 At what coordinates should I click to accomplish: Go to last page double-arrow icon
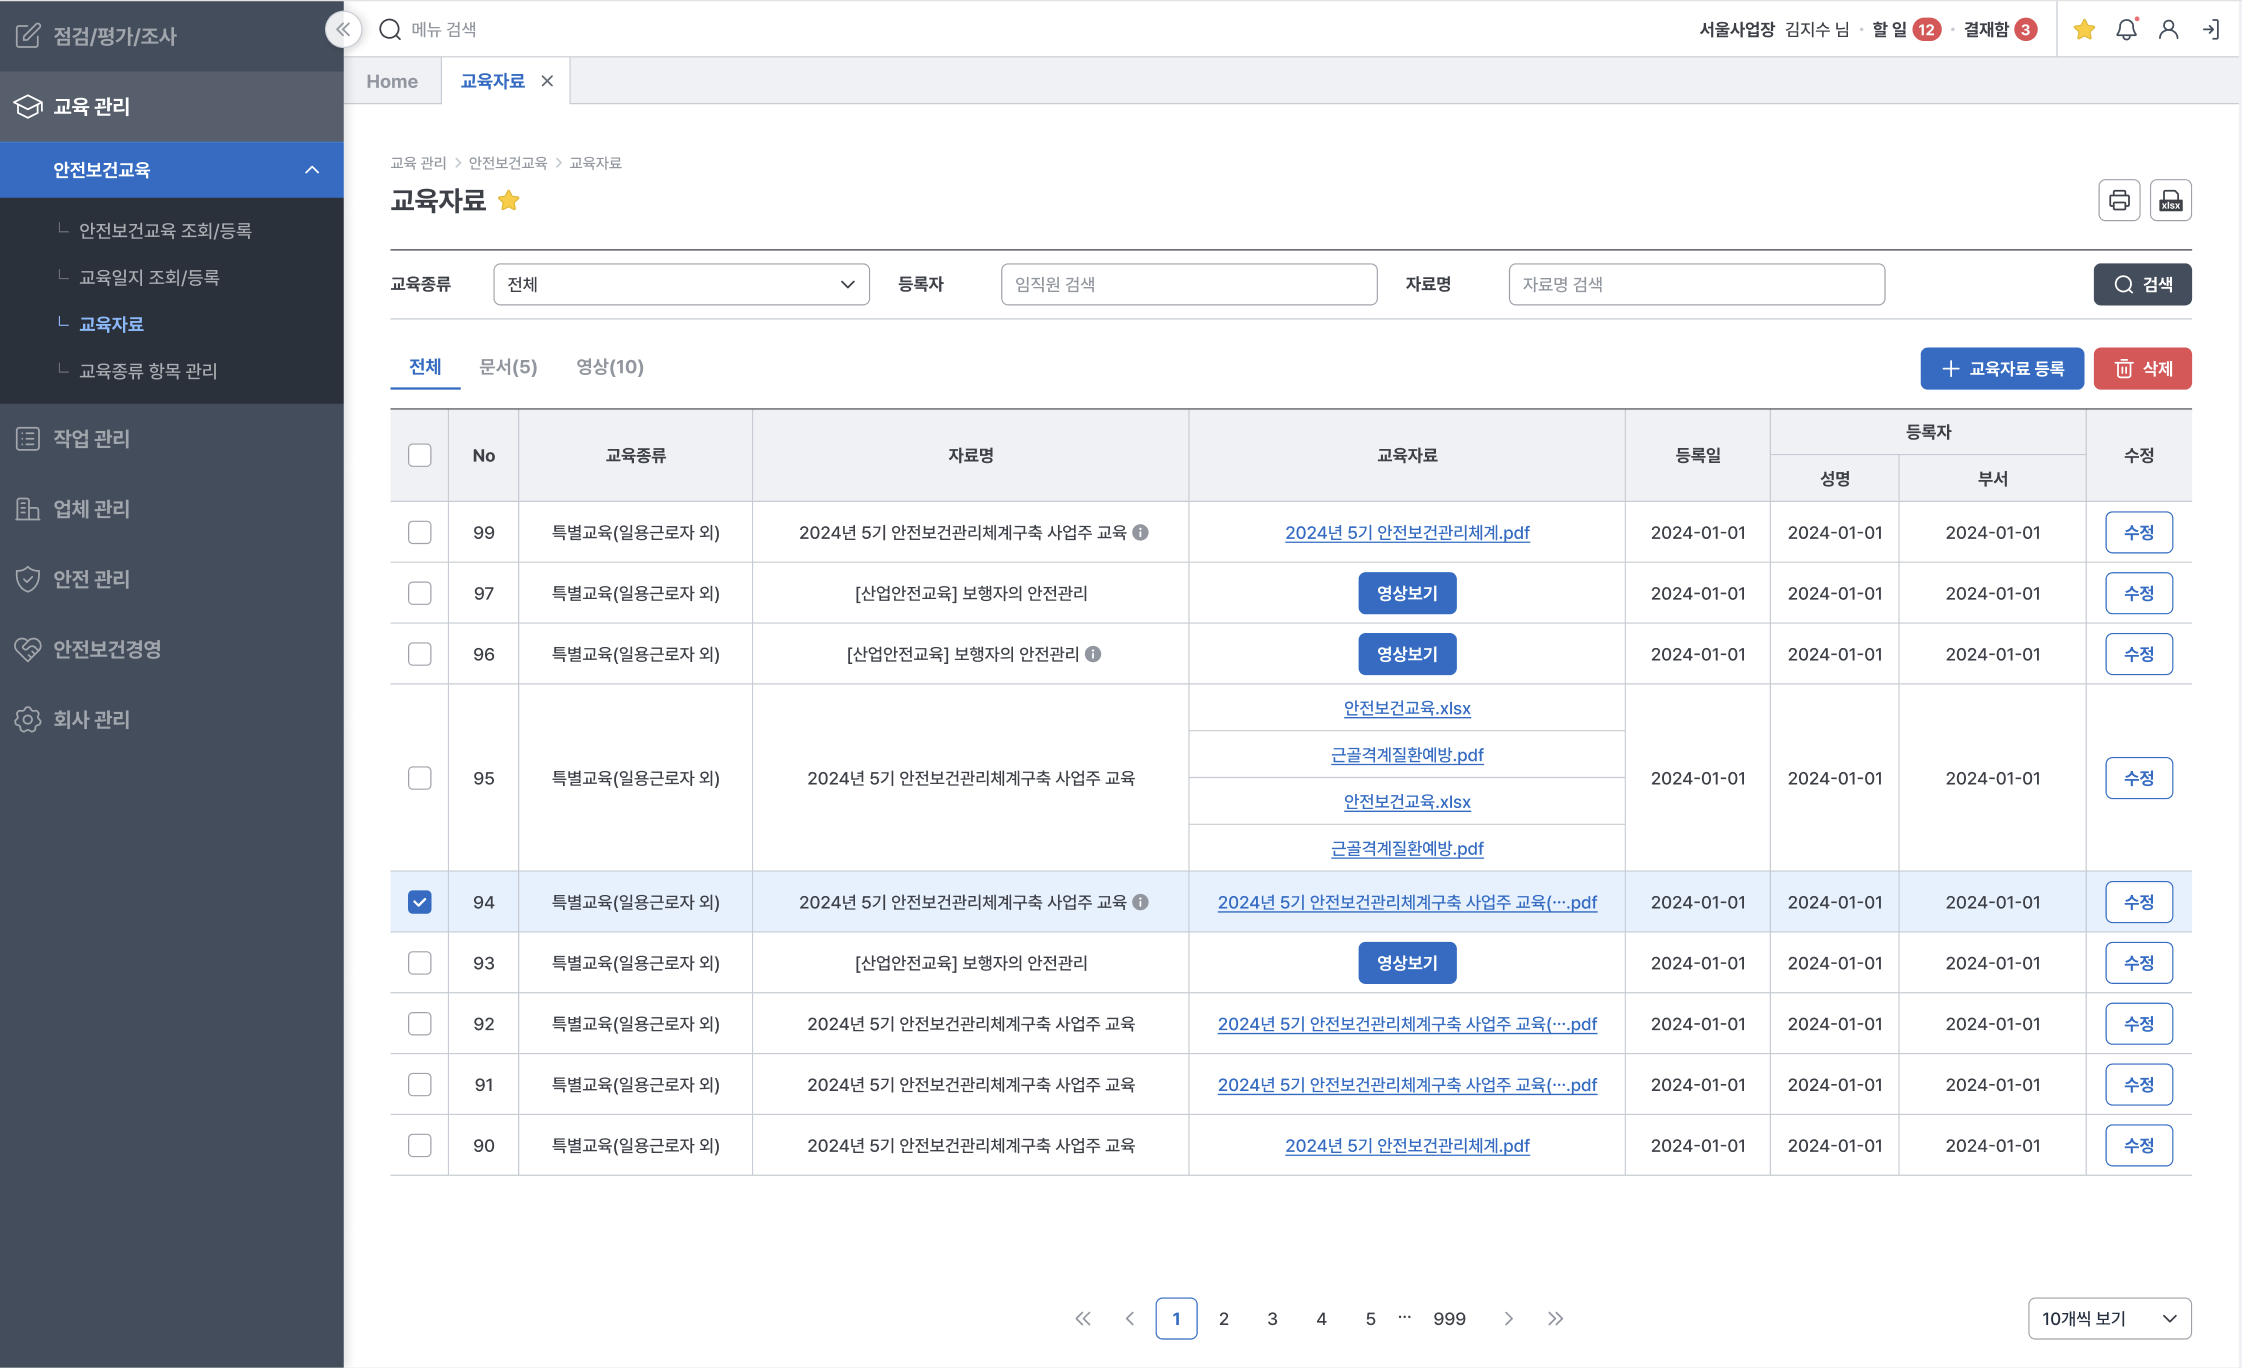1555,1318
